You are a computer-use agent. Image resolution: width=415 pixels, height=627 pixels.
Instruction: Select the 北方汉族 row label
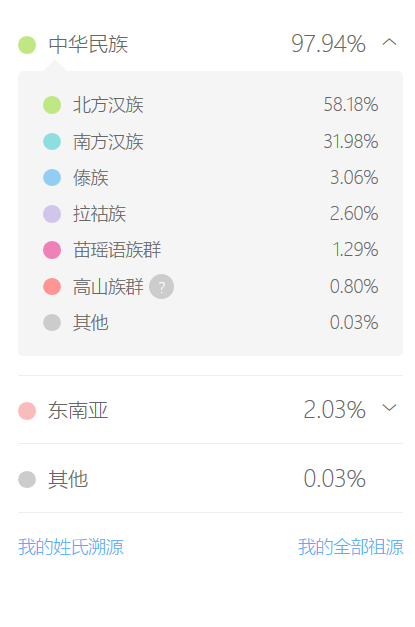pos(108,105)
